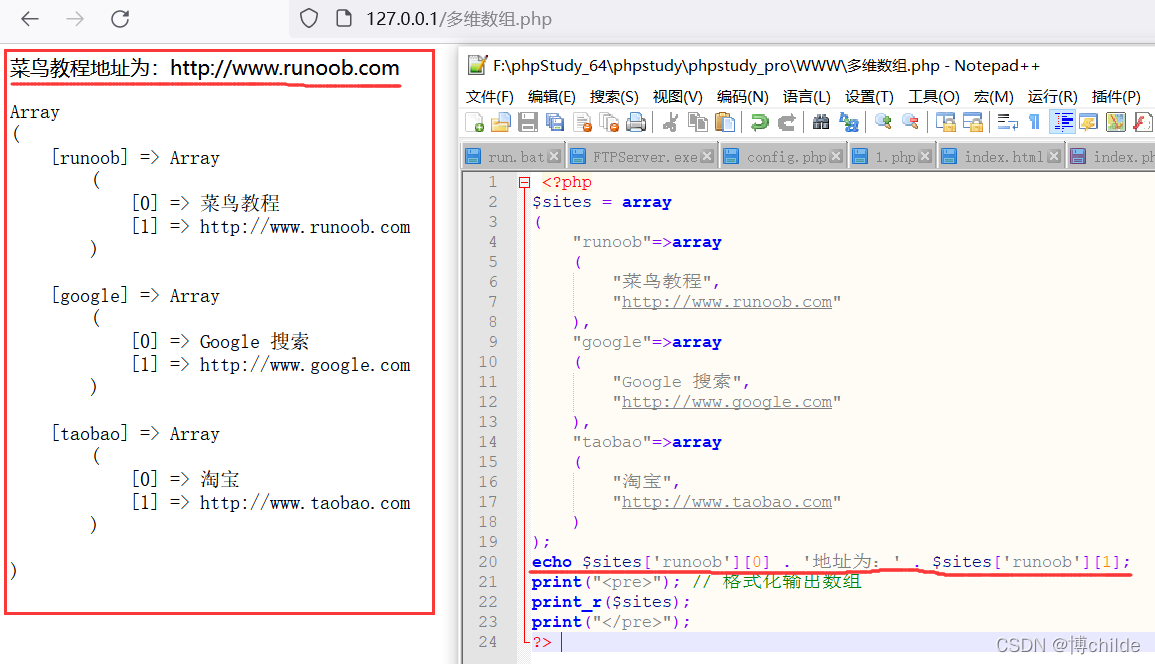Open Replace toolbar icon
Screen dimensions: 1155x664
coord(849,122)
